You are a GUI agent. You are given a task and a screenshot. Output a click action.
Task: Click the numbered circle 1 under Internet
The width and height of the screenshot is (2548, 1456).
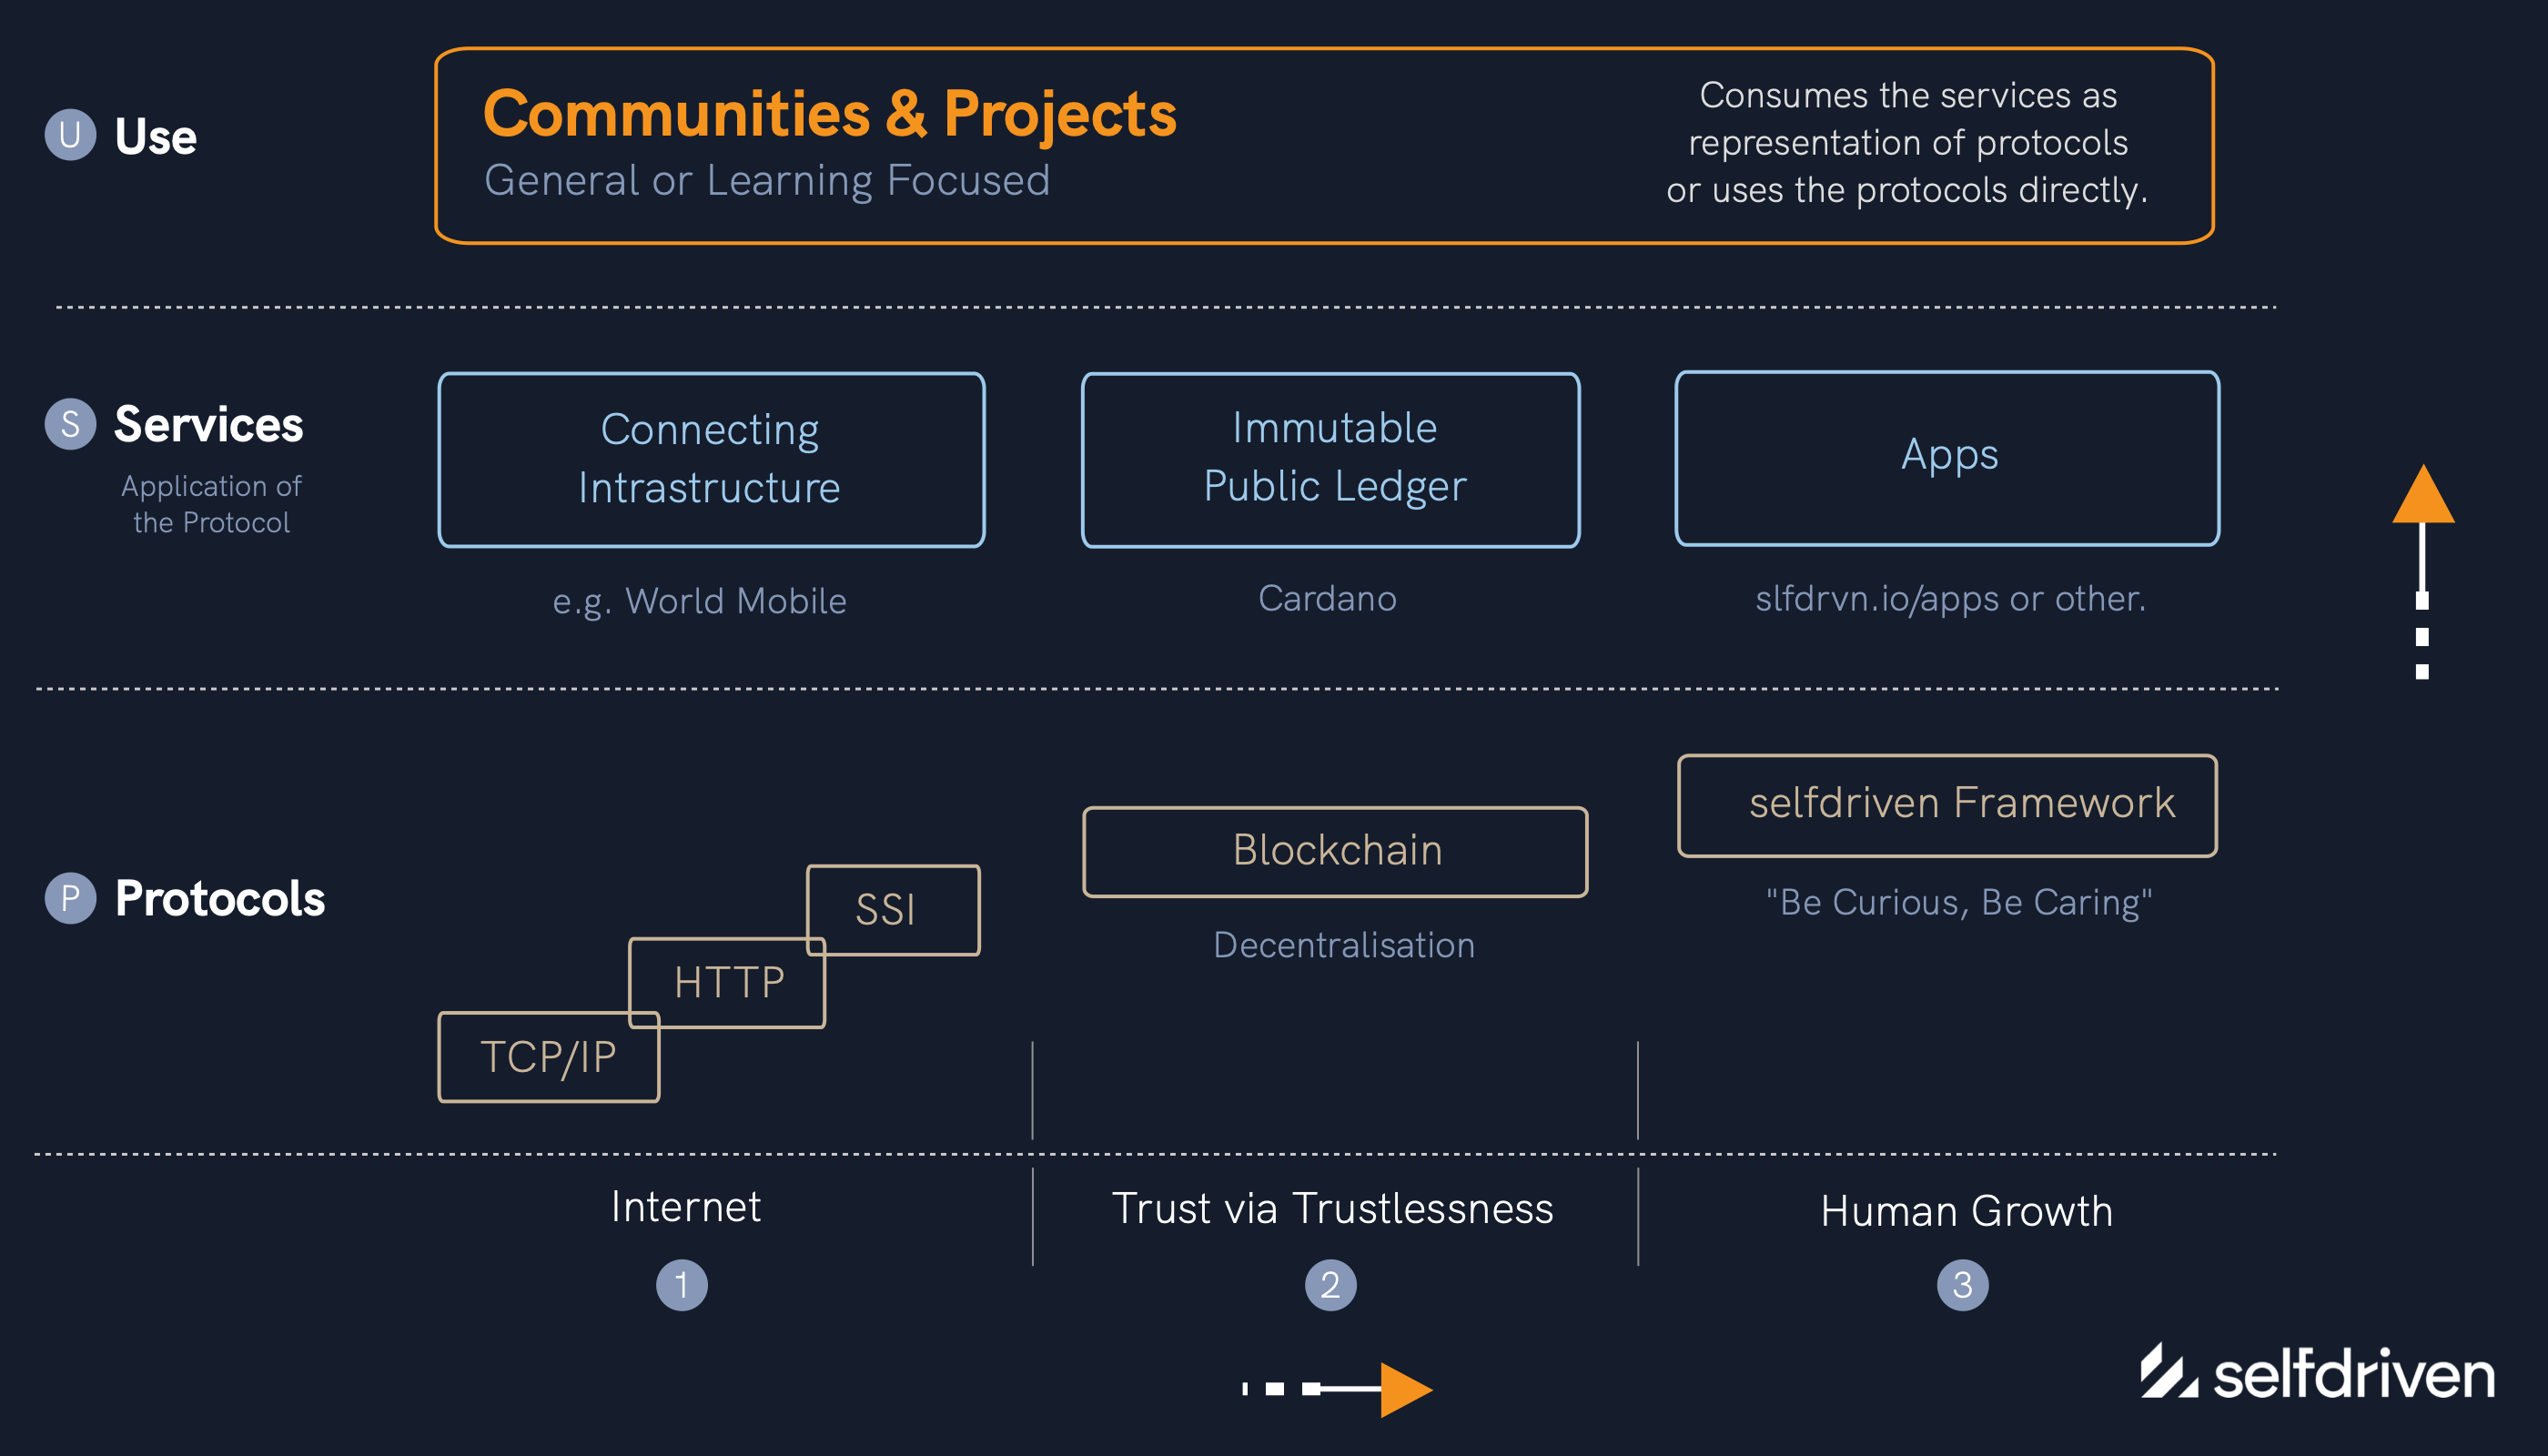(x=681, y=1284)
